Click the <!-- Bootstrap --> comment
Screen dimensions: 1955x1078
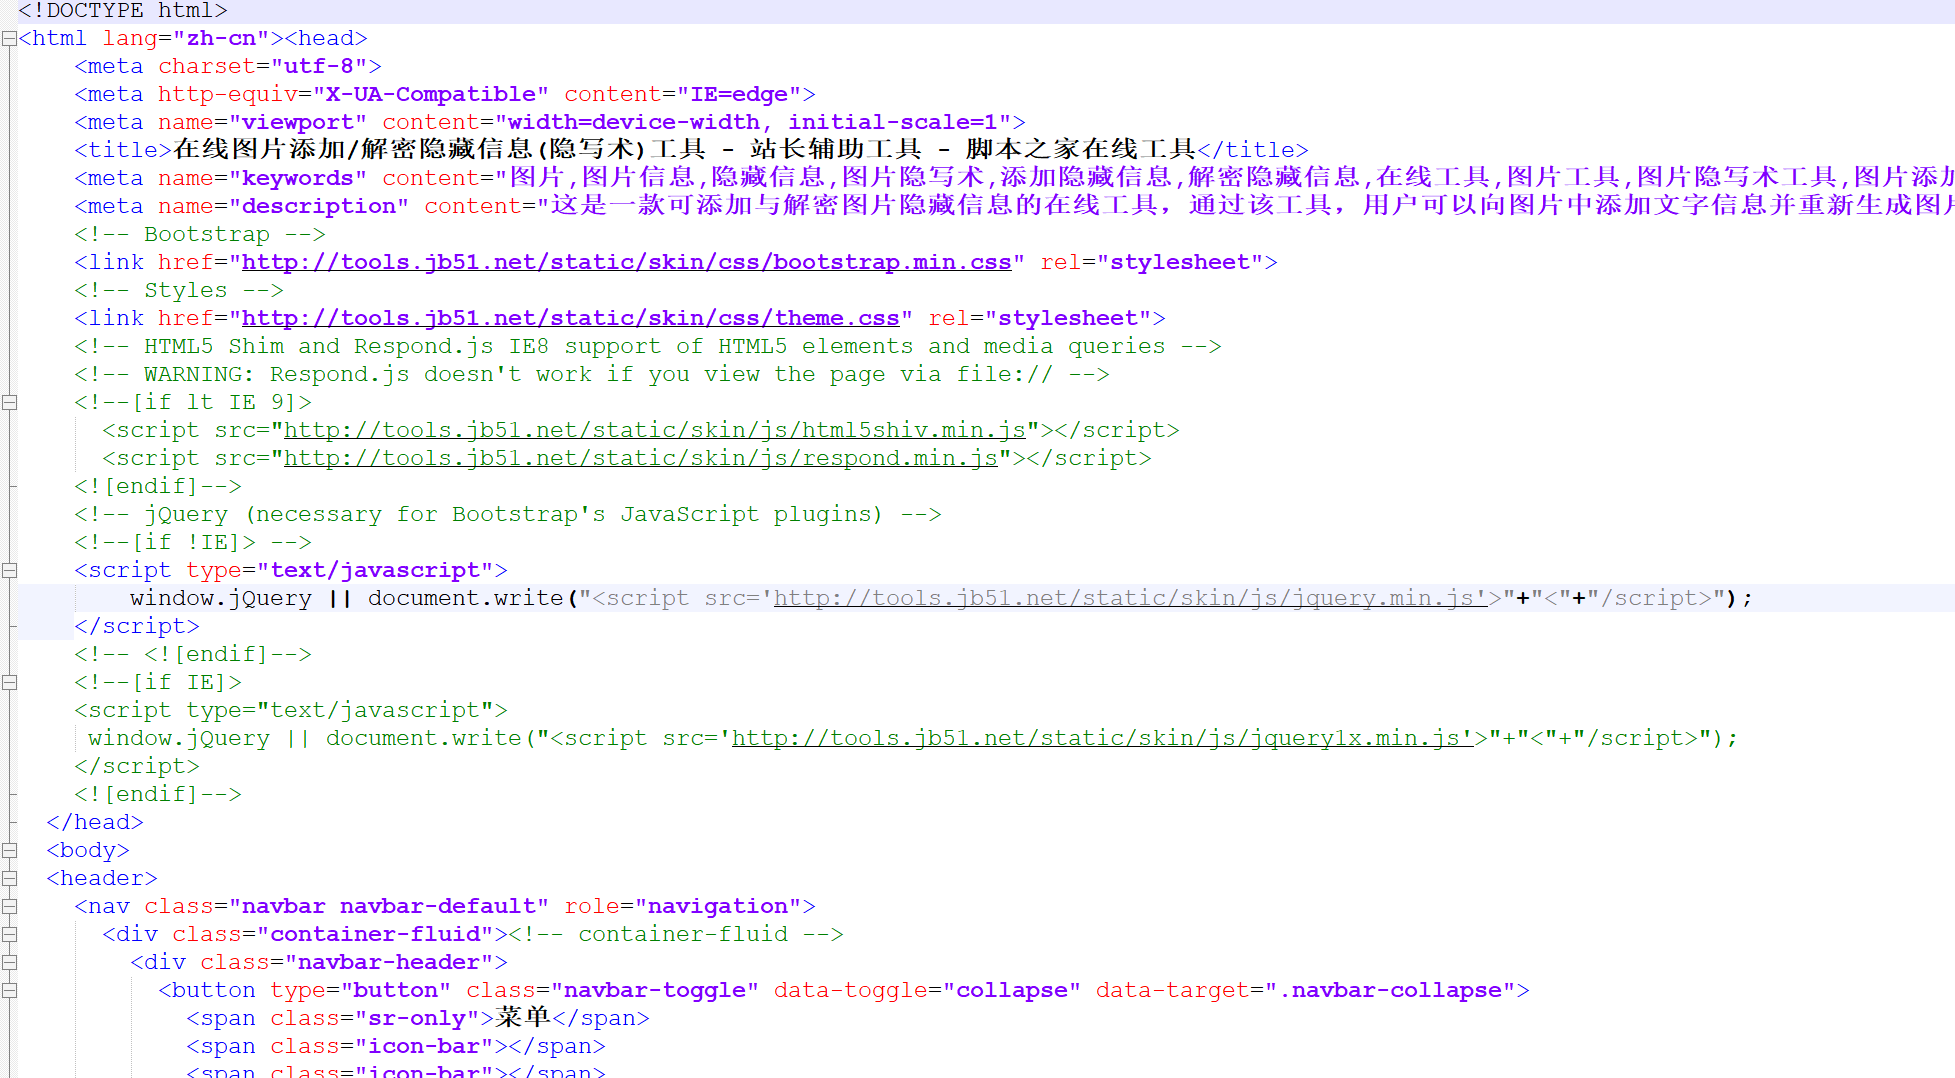click(x=200, y=234)
